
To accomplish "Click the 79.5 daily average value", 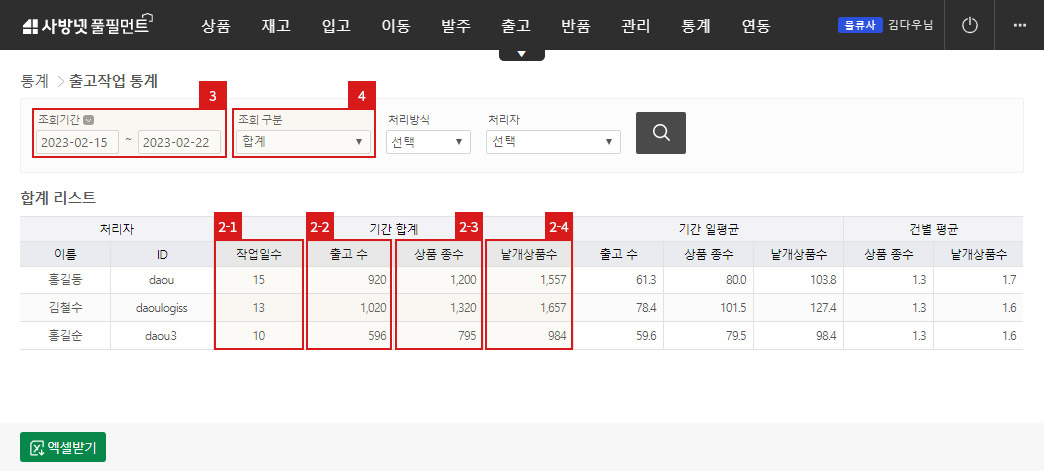I will [736, 336].
